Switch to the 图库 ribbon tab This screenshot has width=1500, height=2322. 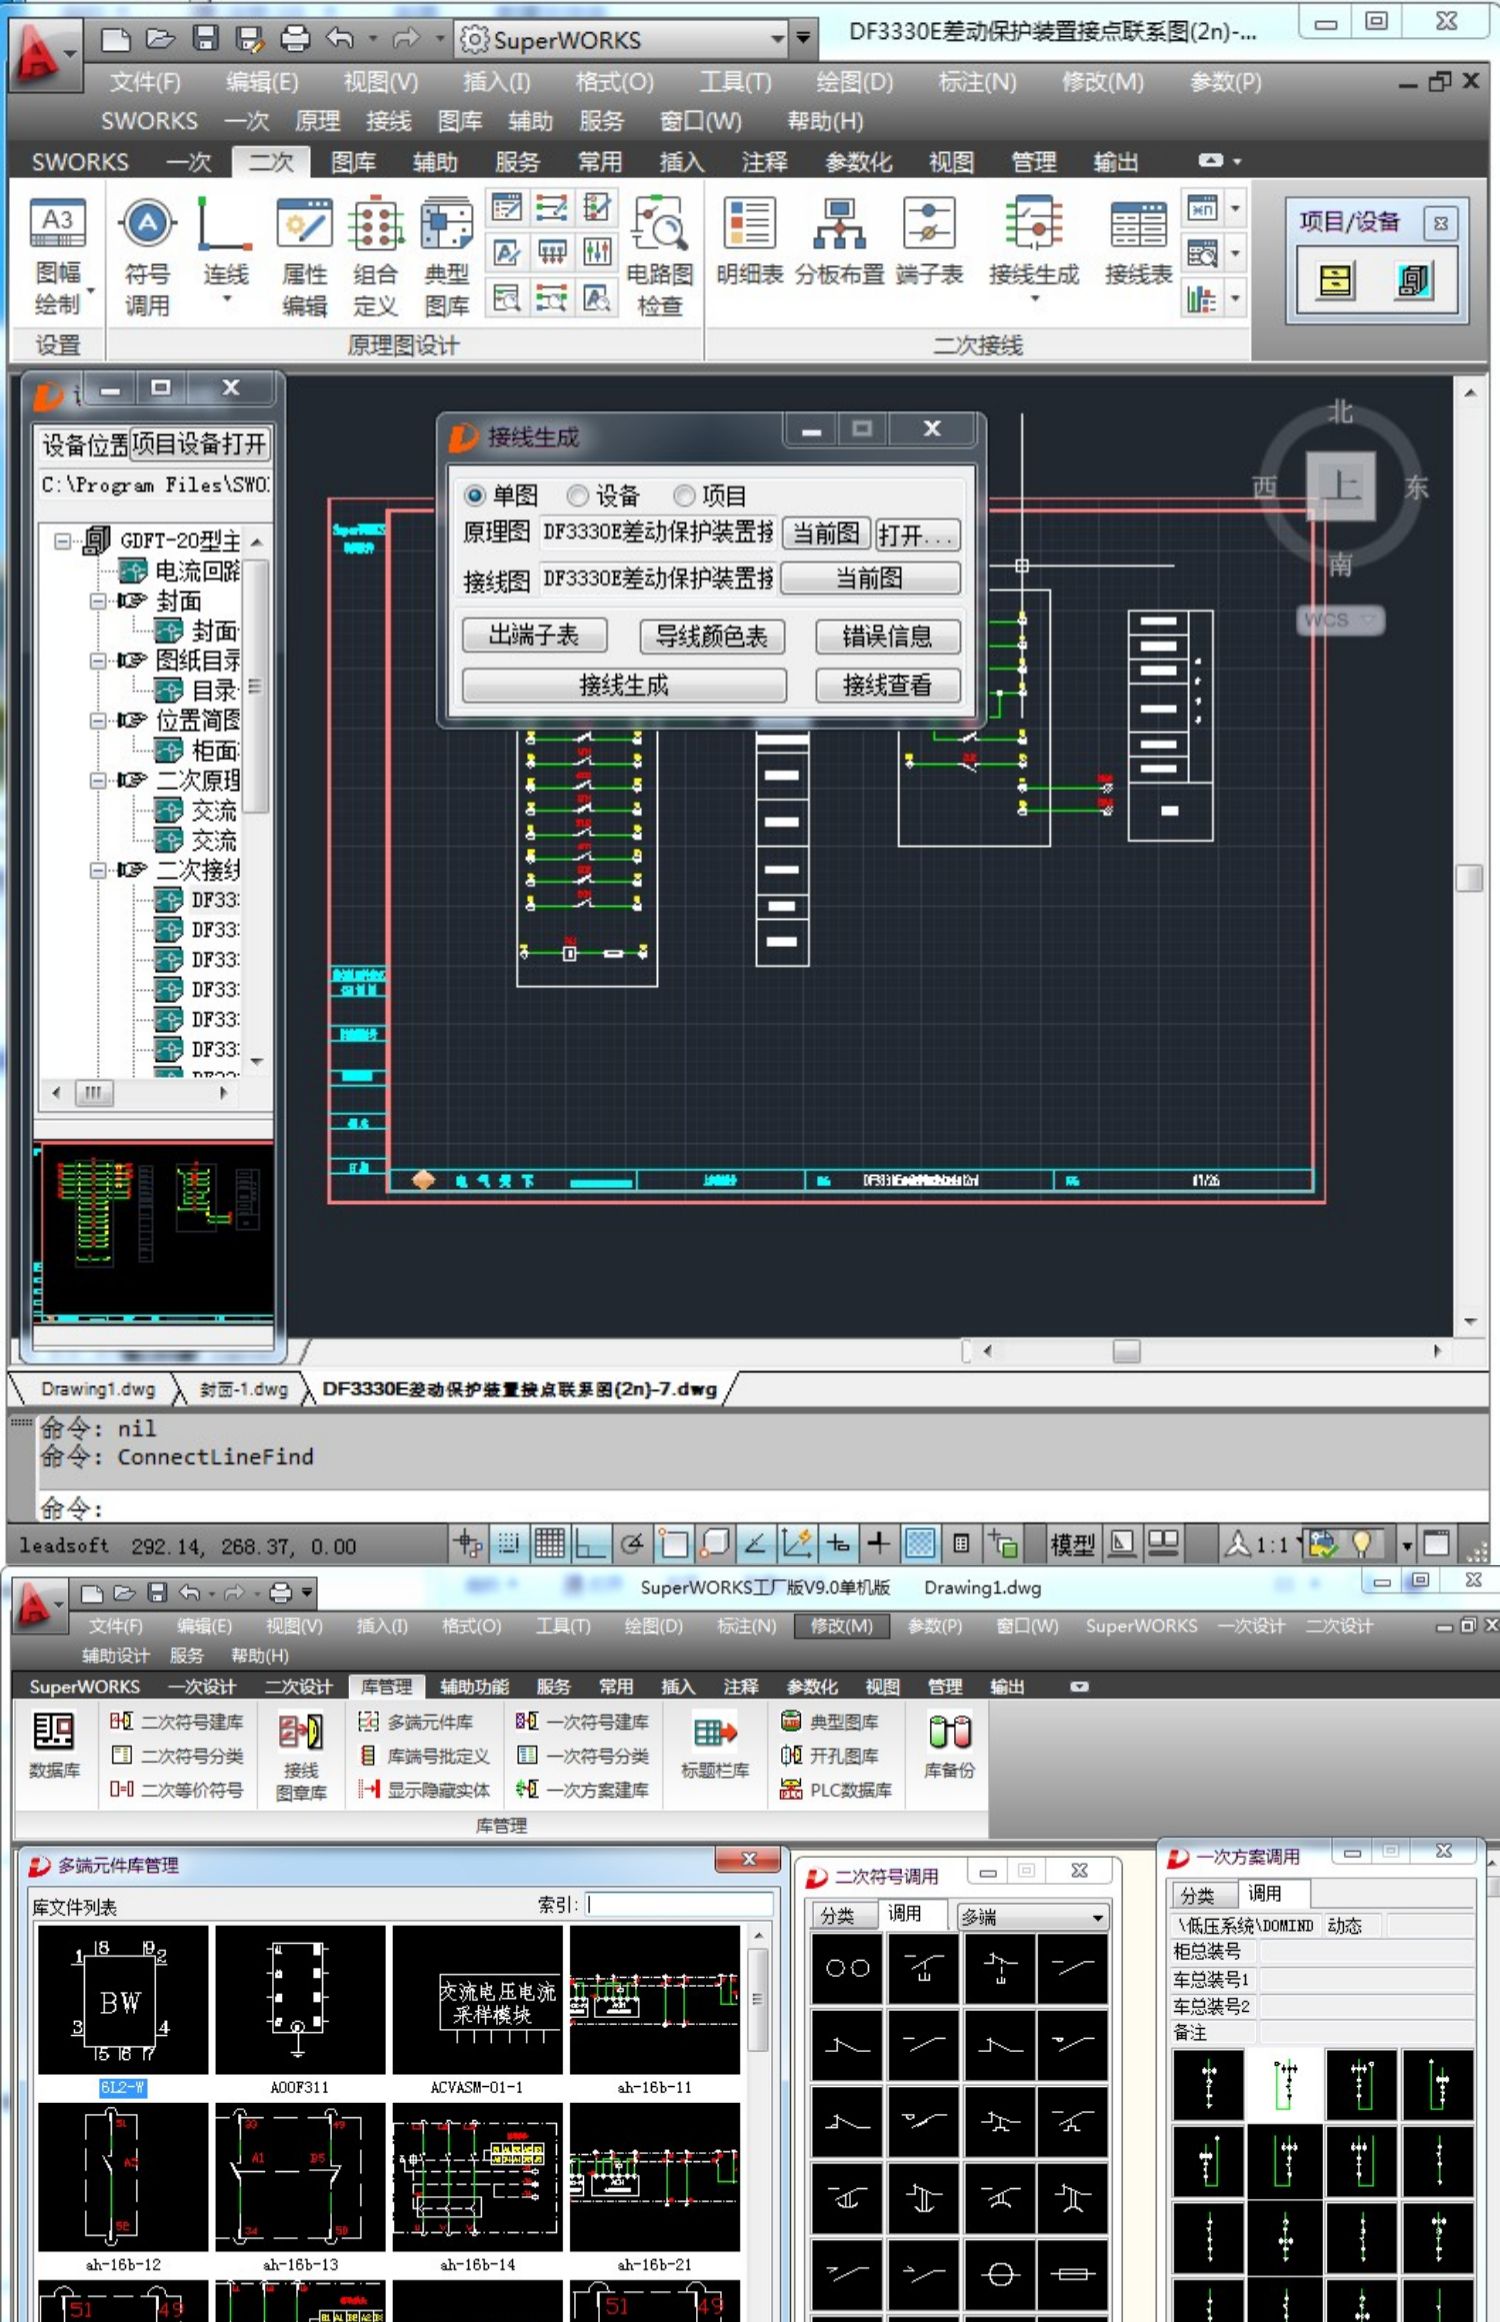[353, 162]
